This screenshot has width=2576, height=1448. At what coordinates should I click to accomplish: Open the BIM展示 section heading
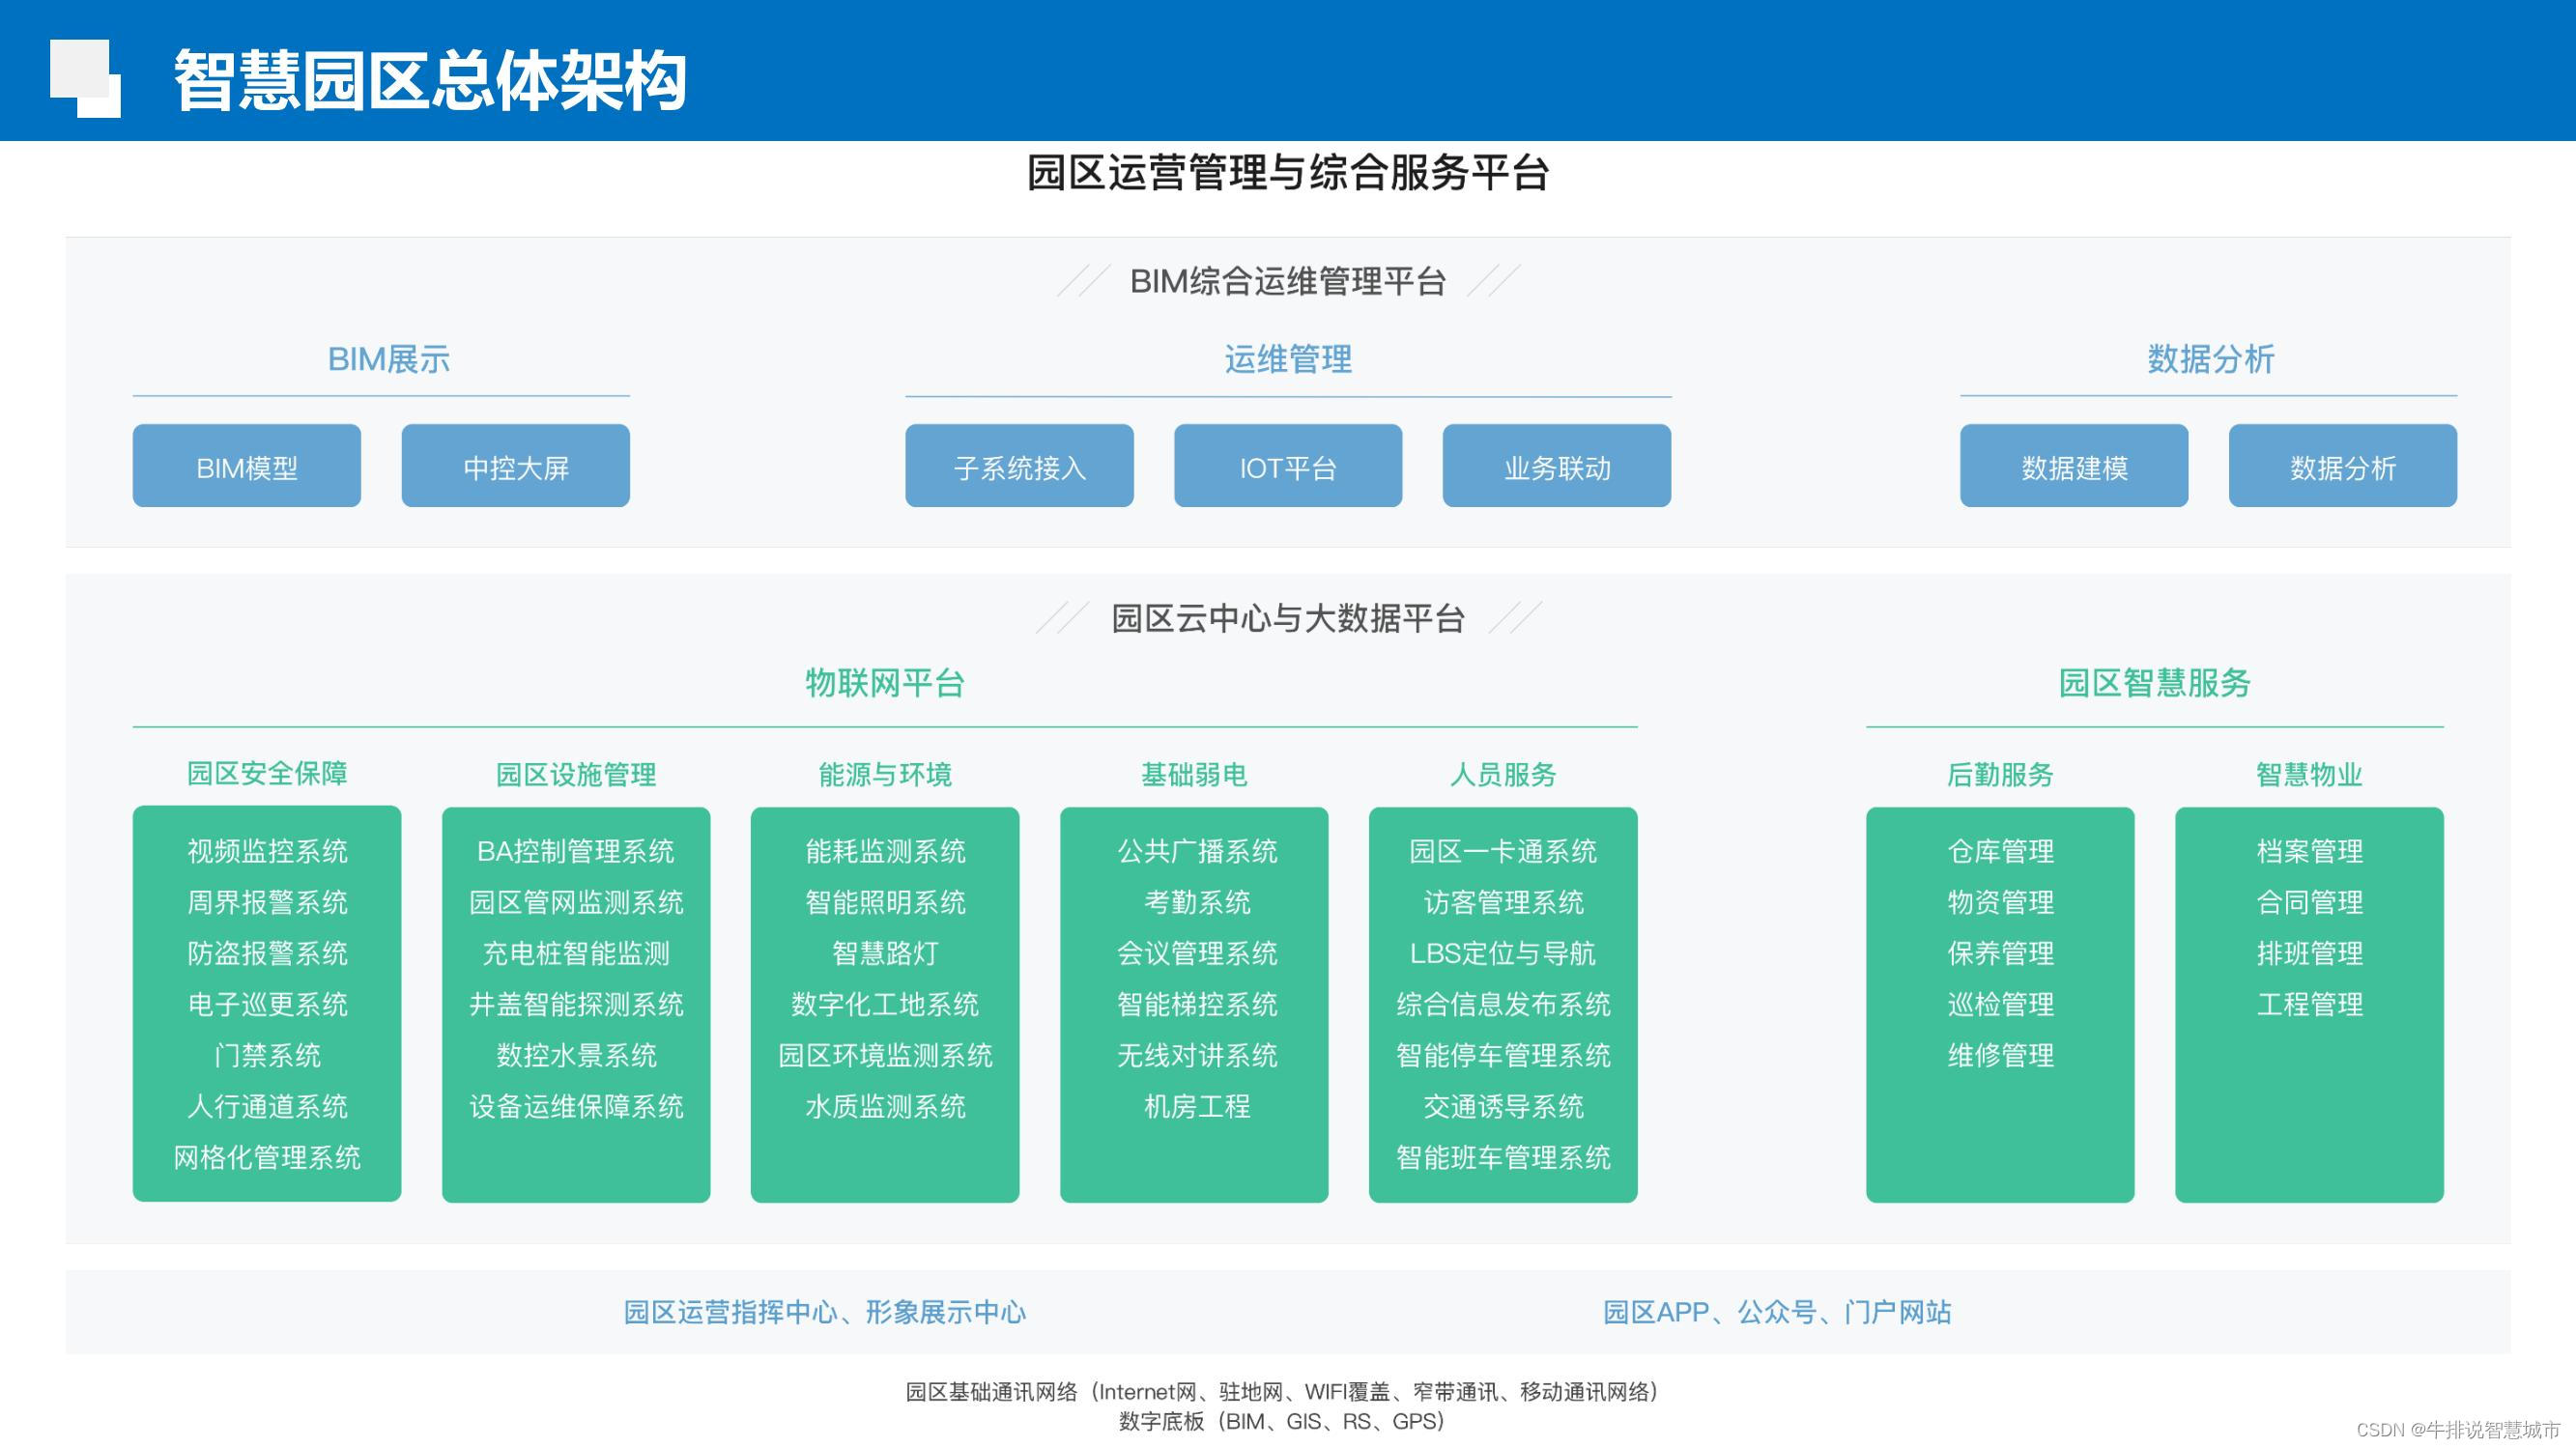pos(388,359)
